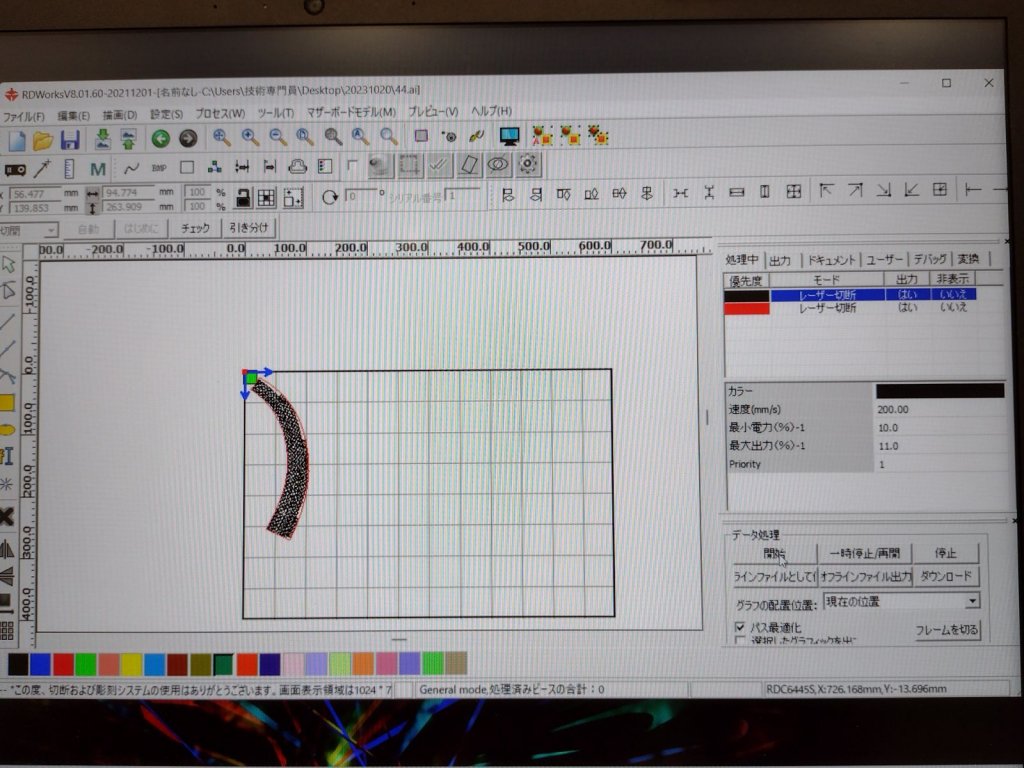1024x768 pixels.
Task: Toggle the パス最適化 checkbox
Action: click(x=741, y=627)
